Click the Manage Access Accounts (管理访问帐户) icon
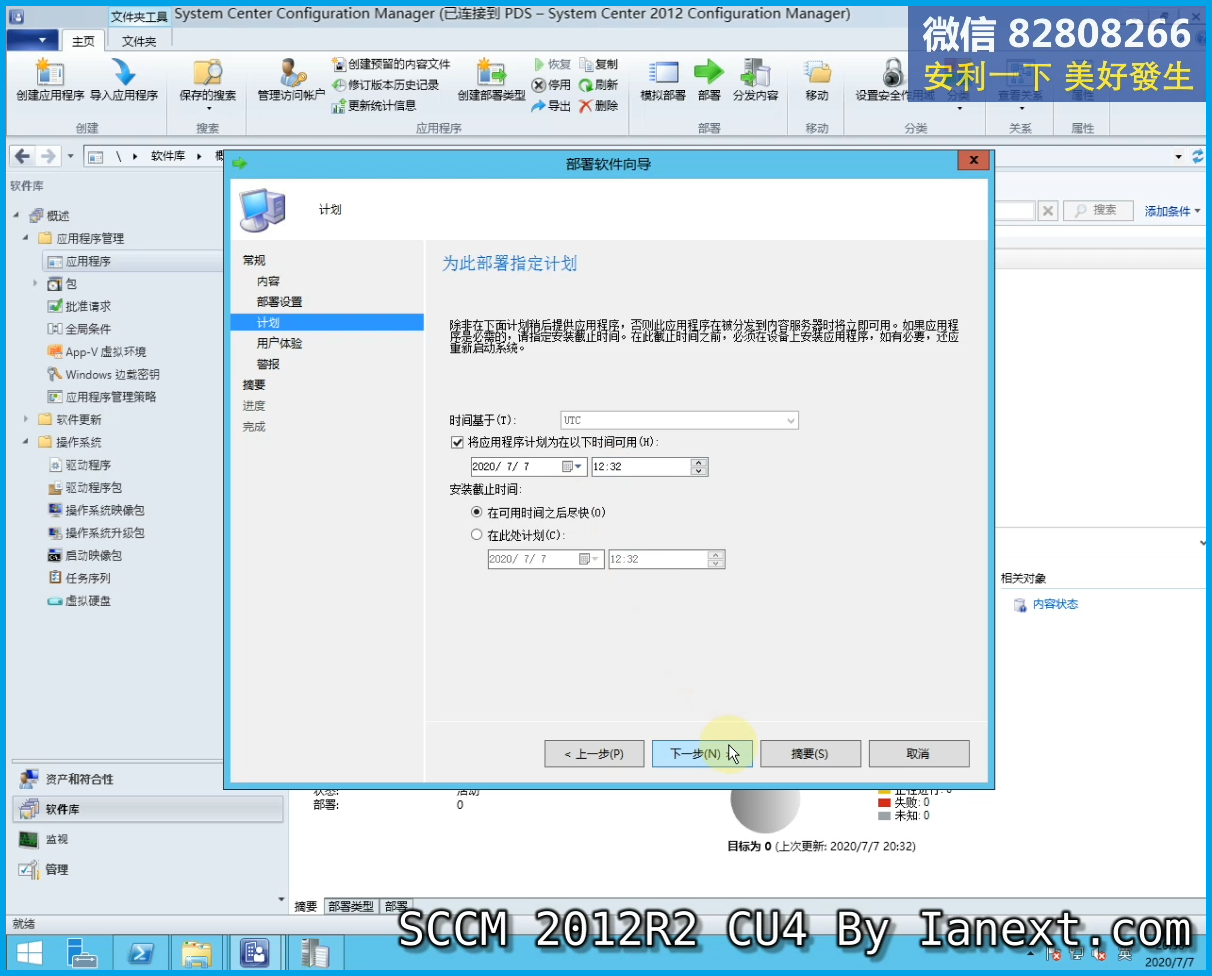The image size is (1212, 976). [x=291, y=80]
